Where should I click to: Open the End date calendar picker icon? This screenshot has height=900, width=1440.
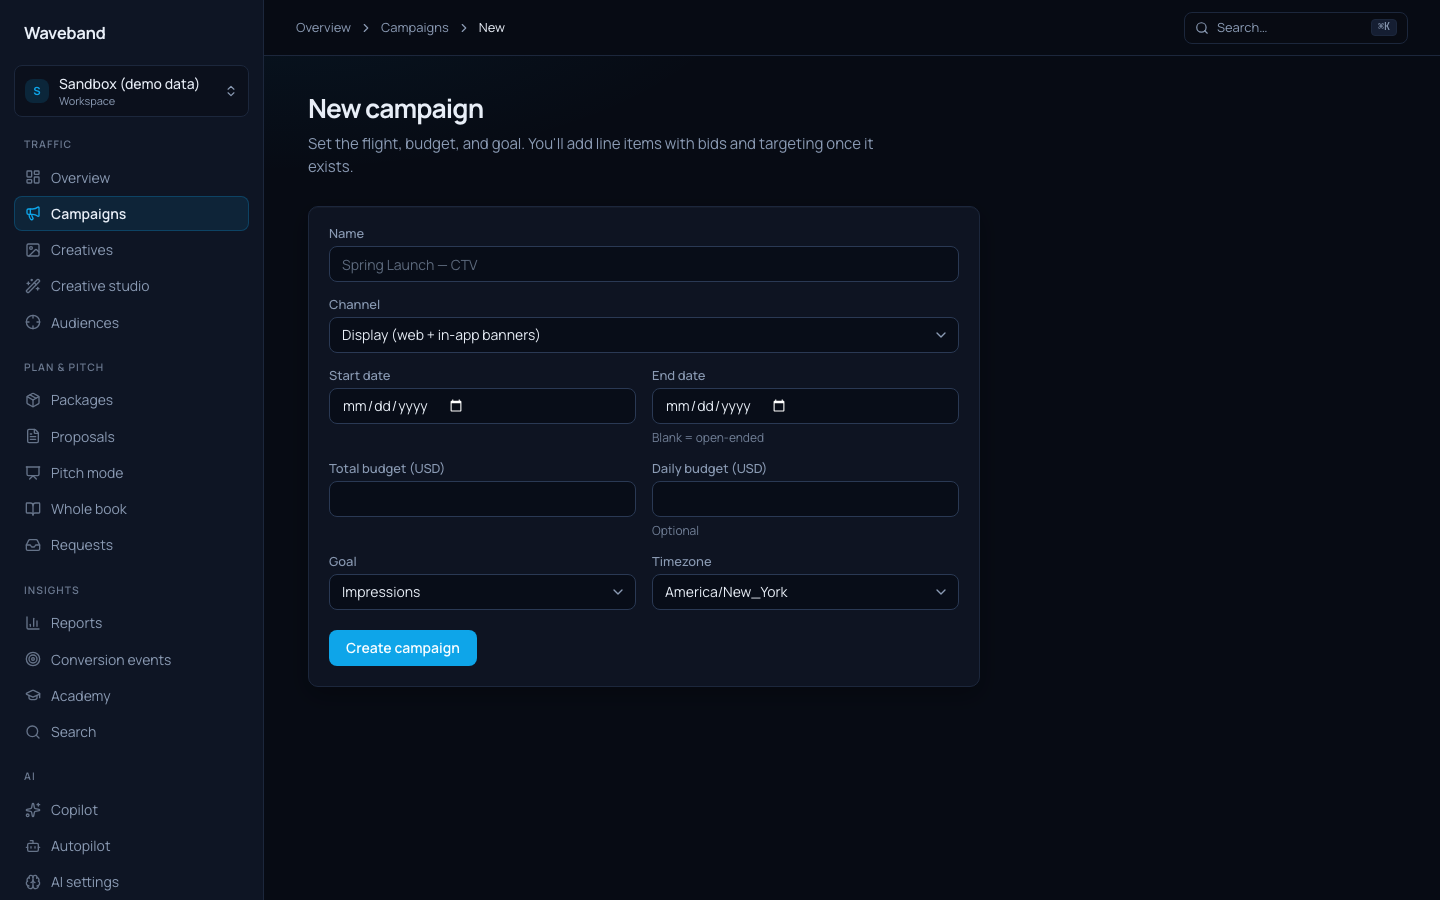click(x=779, y=406)
